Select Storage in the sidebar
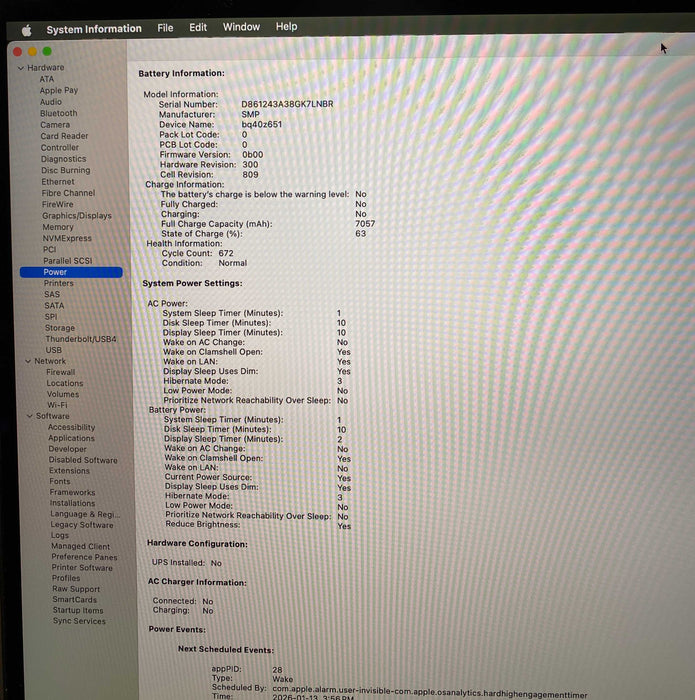The image size is (695, 700). [x=60, y=328]
